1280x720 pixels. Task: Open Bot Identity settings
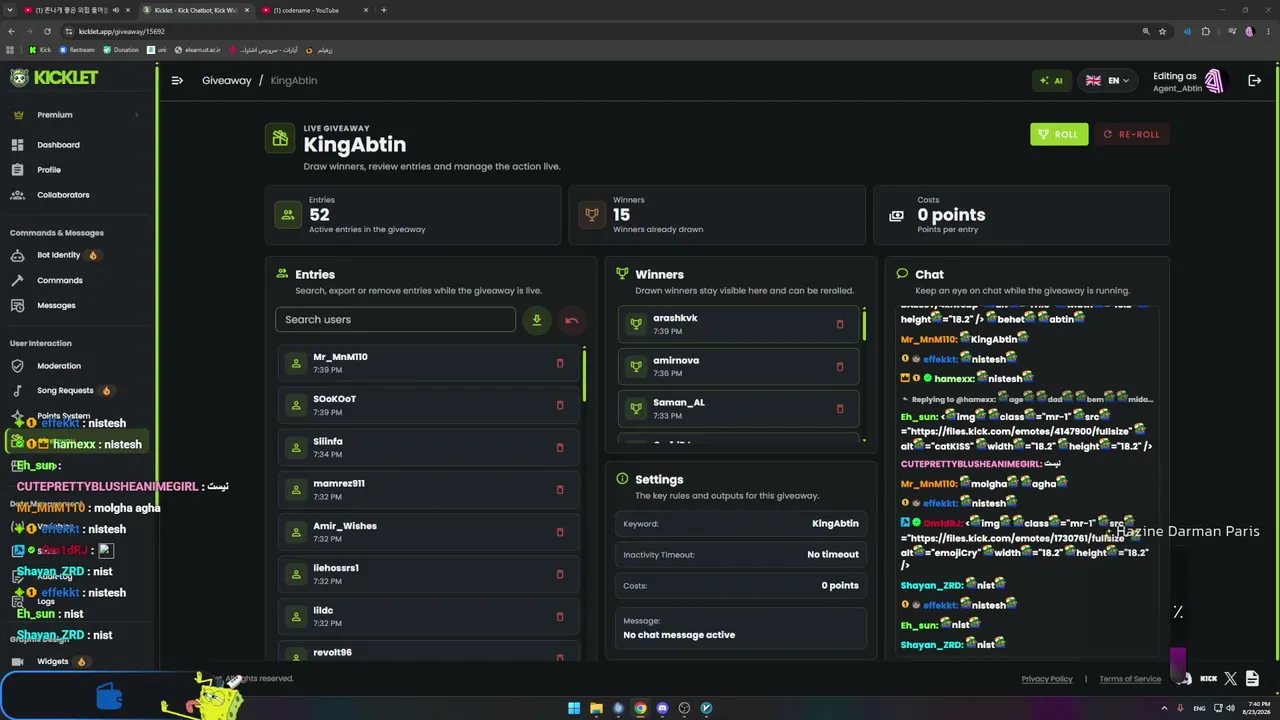point(76,255)
